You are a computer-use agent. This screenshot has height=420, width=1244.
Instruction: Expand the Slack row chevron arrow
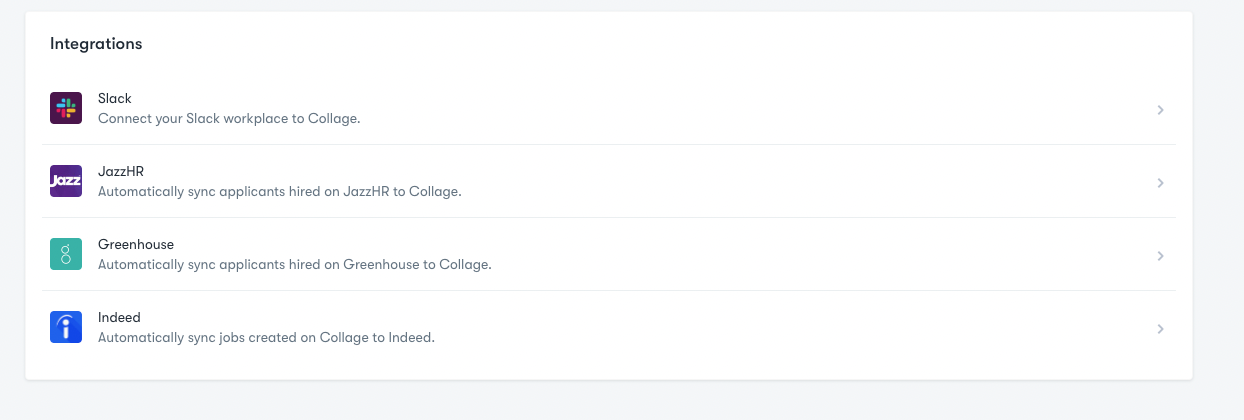tap(1160, 110)
